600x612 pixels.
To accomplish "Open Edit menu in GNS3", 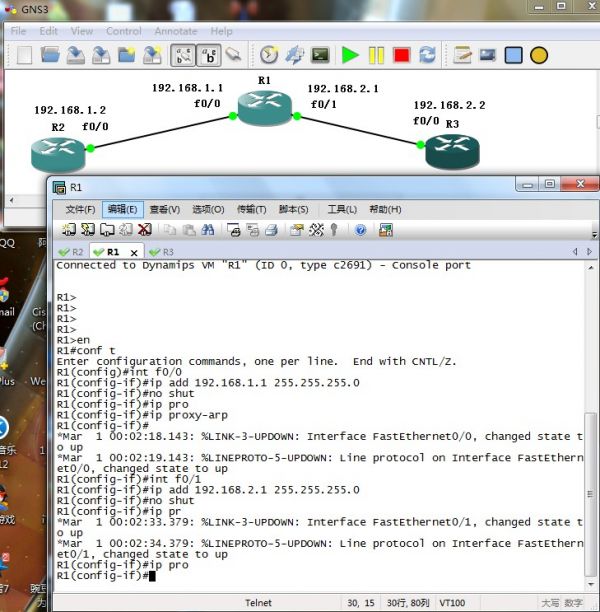I will pyautogui.click(x=48, y=31).
